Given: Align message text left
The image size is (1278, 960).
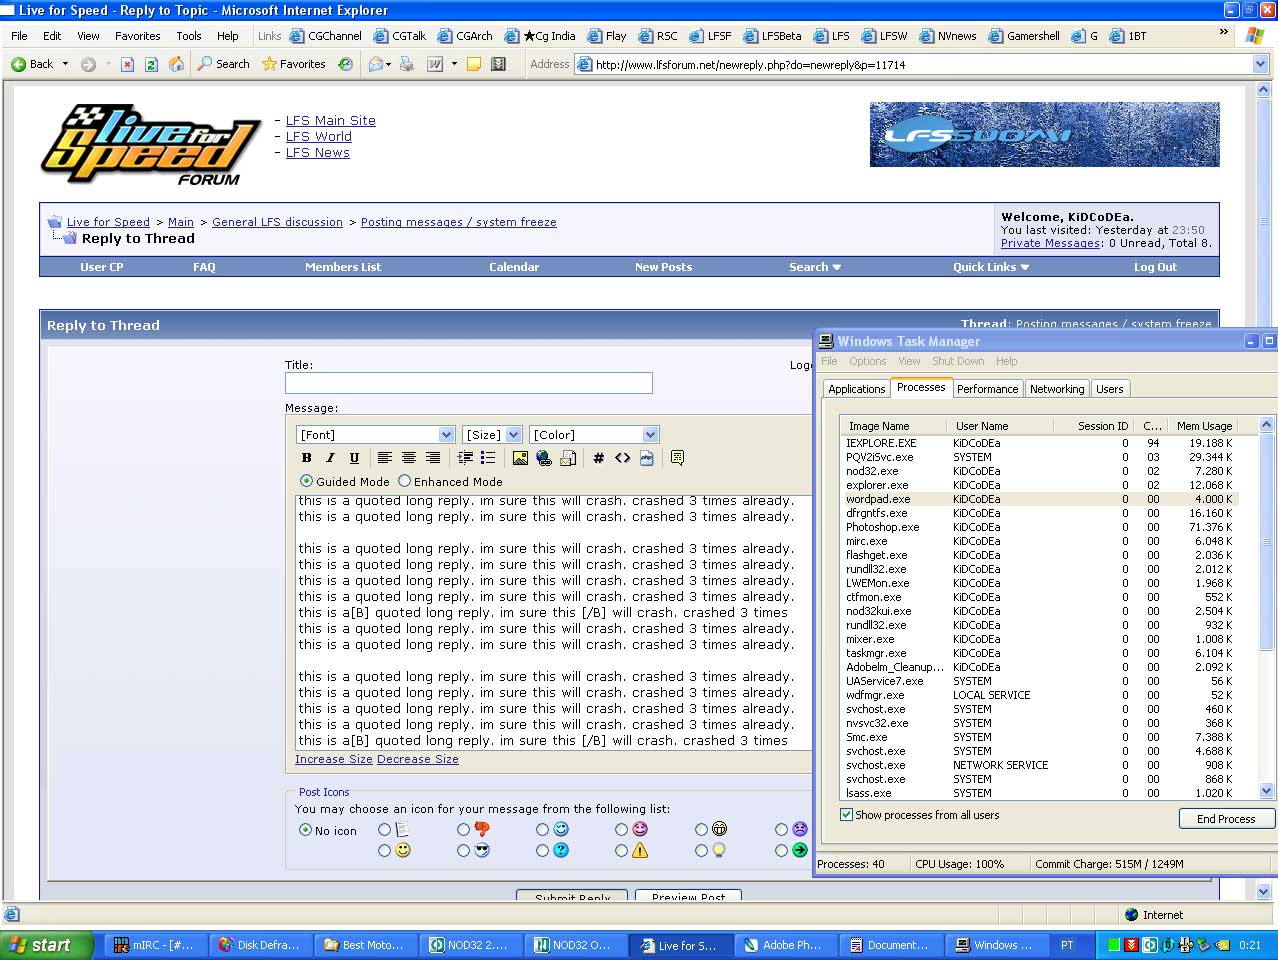Looking at the screenshot, I should 384,458.
